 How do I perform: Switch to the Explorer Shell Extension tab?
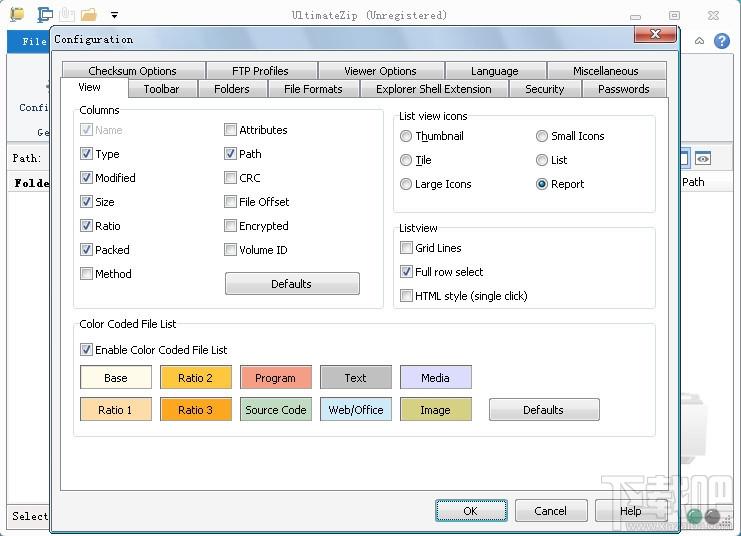(x=434, y=89)
